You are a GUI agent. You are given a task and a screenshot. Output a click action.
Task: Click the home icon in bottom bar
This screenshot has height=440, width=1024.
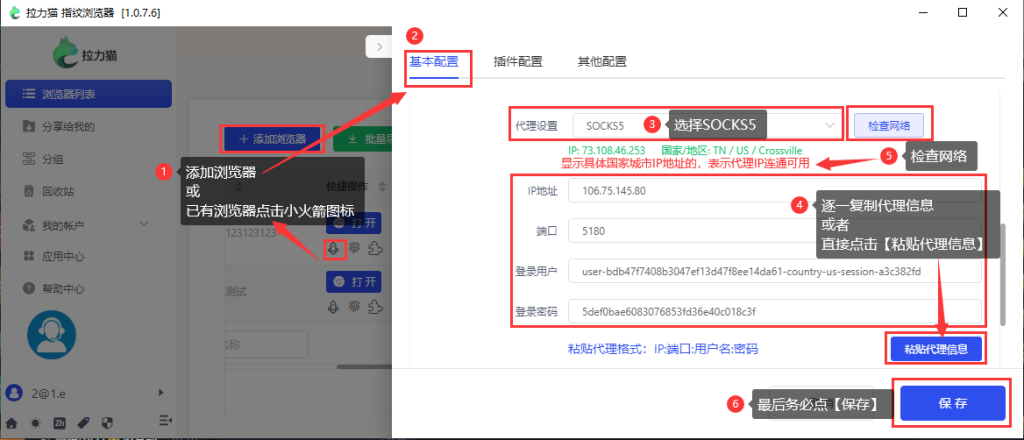(11, 422)
